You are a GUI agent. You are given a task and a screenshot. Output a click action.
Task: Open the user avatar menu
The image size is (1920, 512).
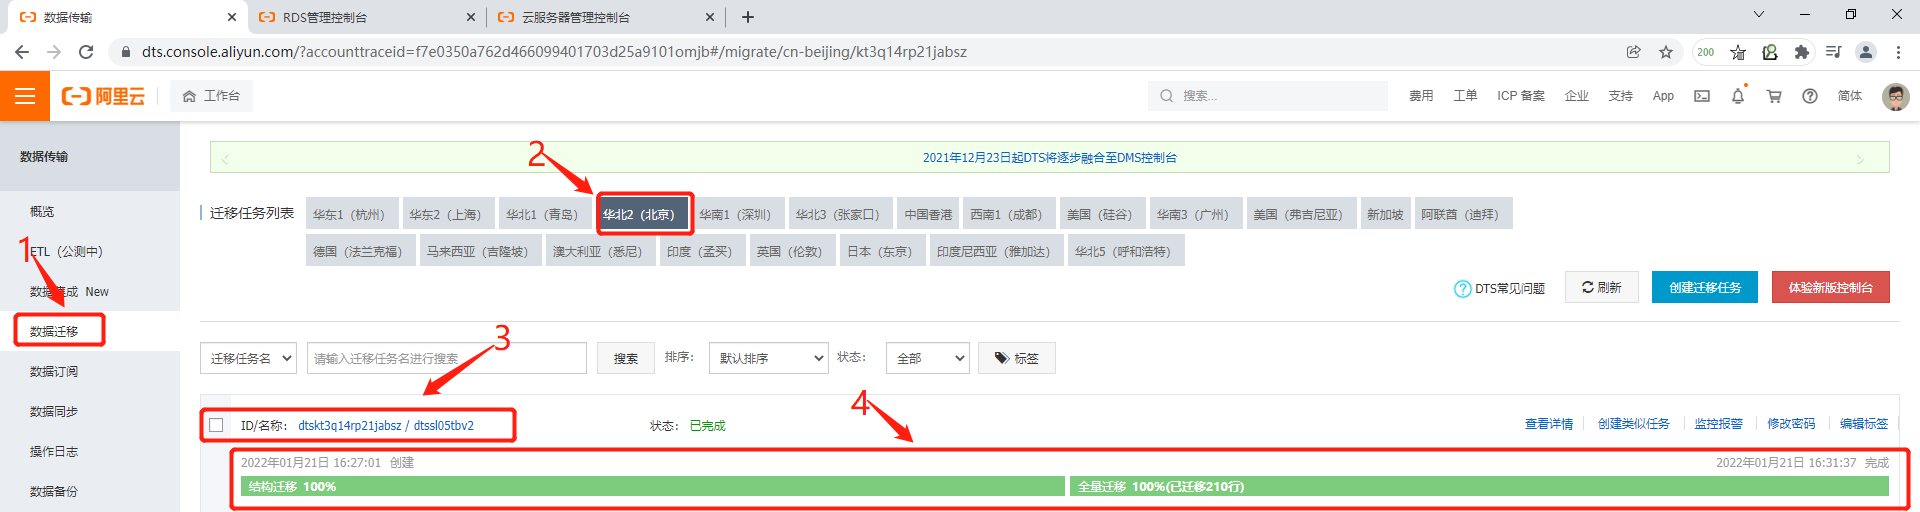[1895, 96]
